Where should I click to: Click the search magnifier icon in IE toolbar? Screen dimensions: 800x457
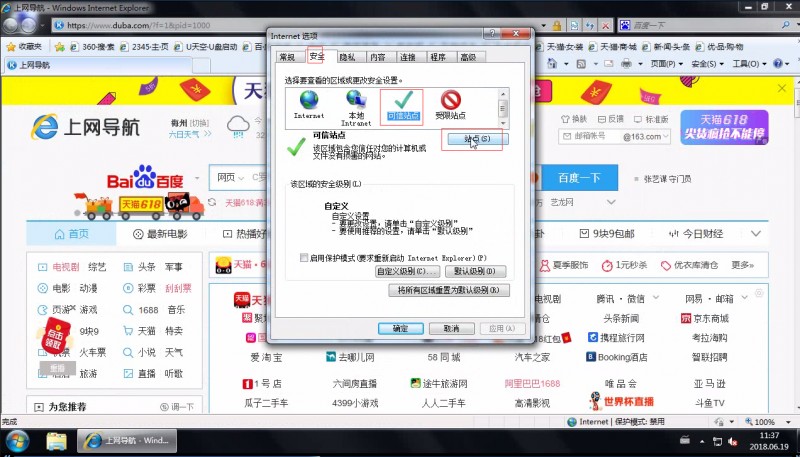click(x=786, y=24)
